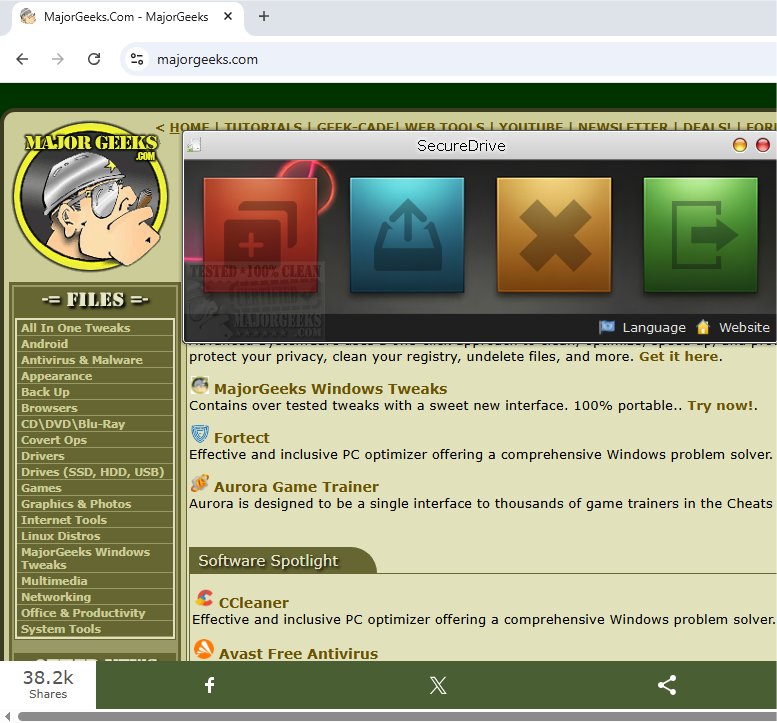Click the MajorGeeks logo image

(91, 196)
